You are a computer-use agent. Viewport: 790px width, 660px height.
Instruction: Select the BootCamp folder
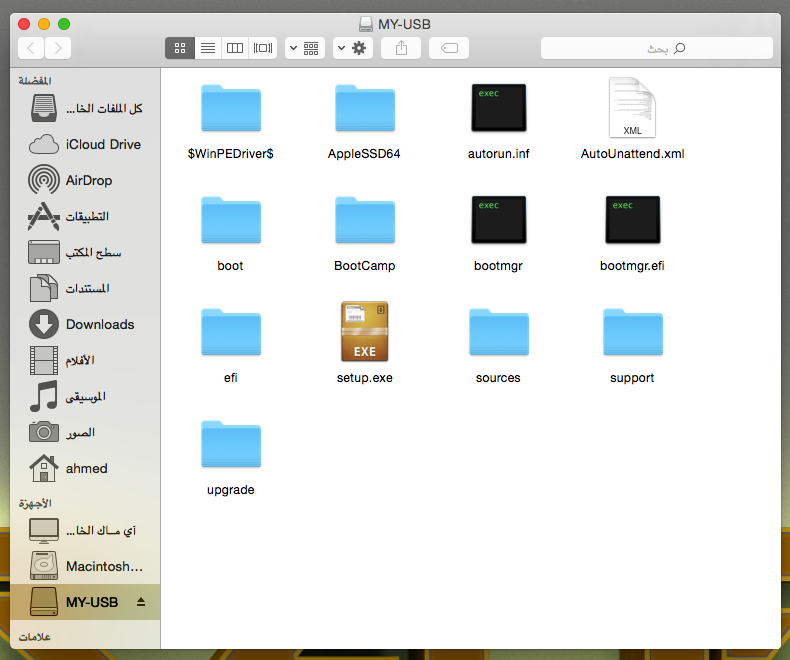tap(365, 220)
